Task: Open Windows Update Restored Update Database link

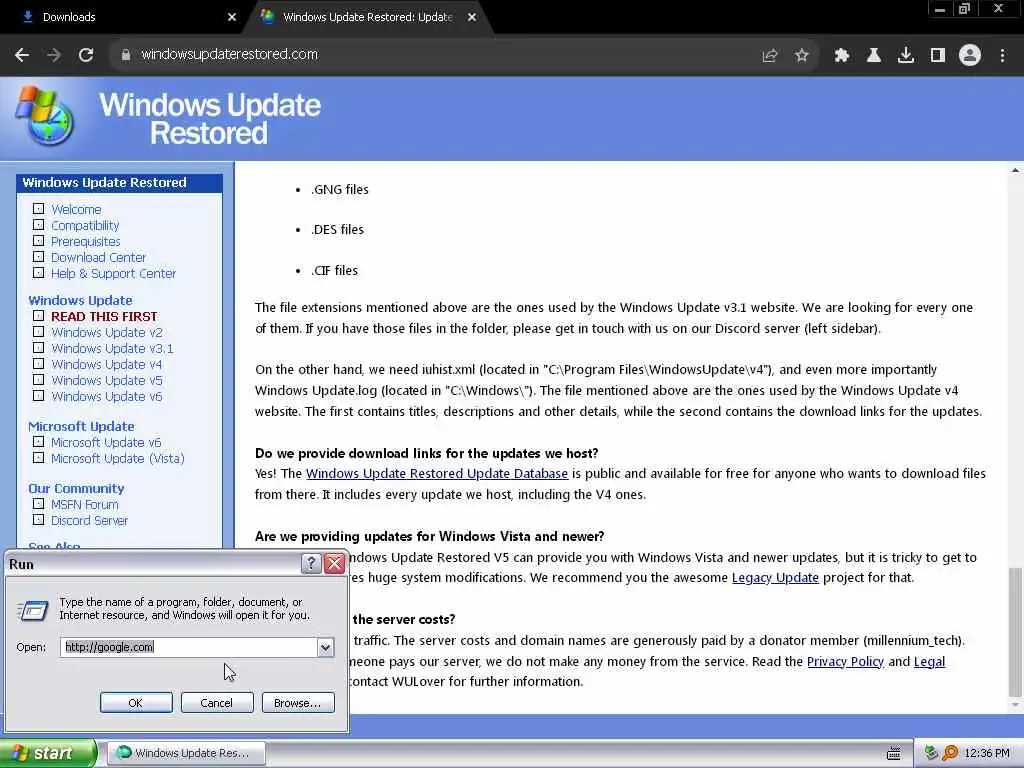Action: click(x=437, y=473)
